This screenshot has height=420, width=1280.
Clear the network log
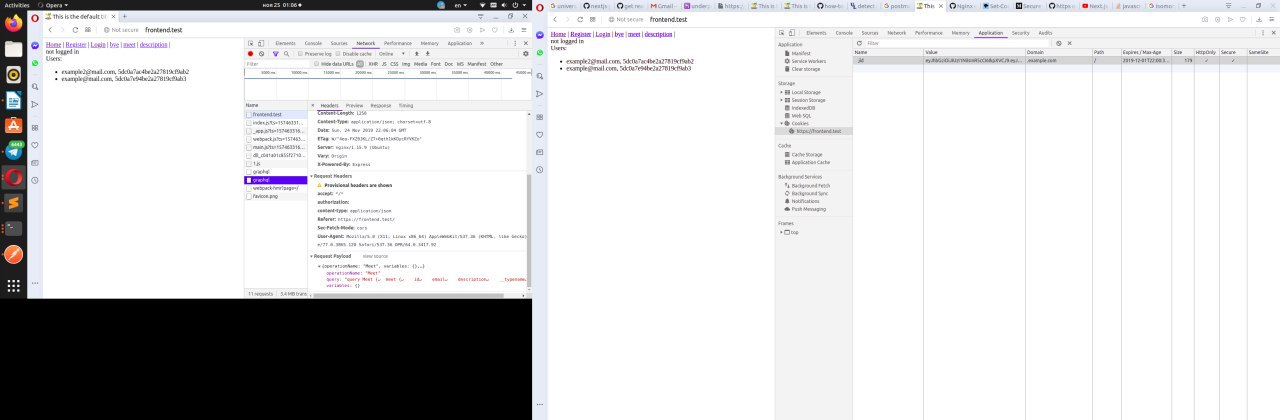pos(260,54)
